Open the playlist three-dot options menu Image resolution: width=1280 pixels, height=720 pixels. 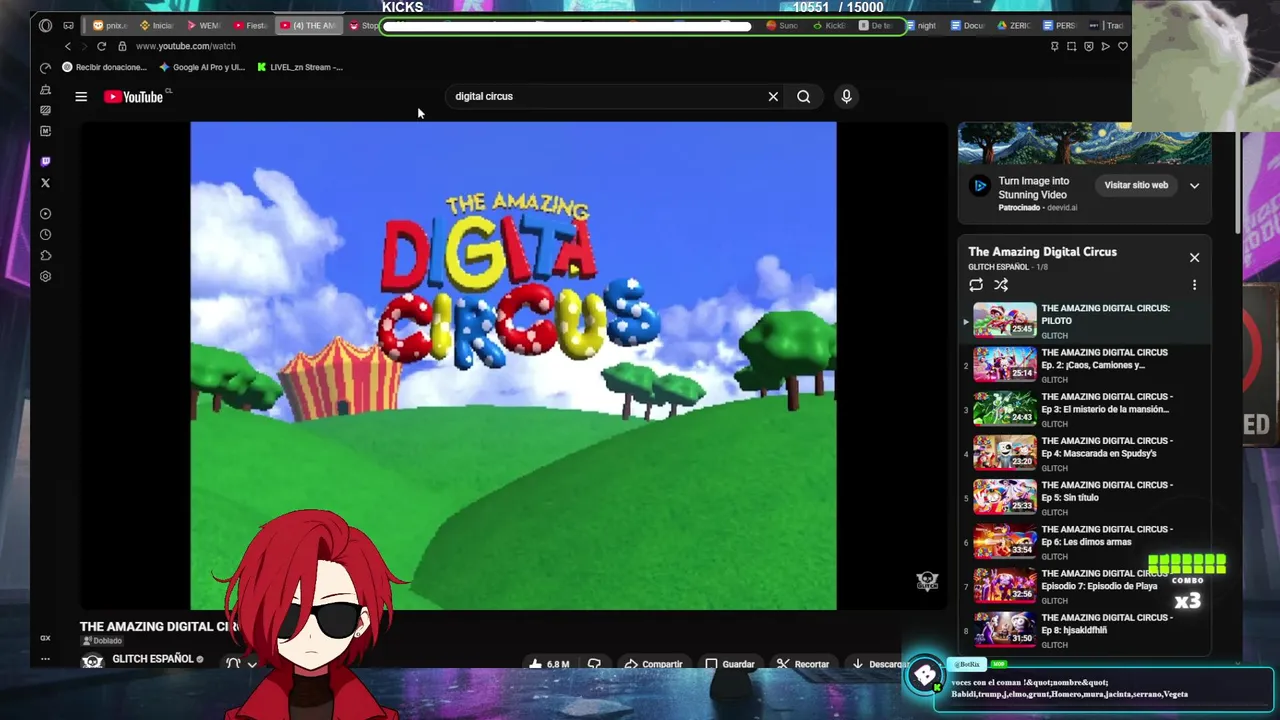click(1194, 285)
